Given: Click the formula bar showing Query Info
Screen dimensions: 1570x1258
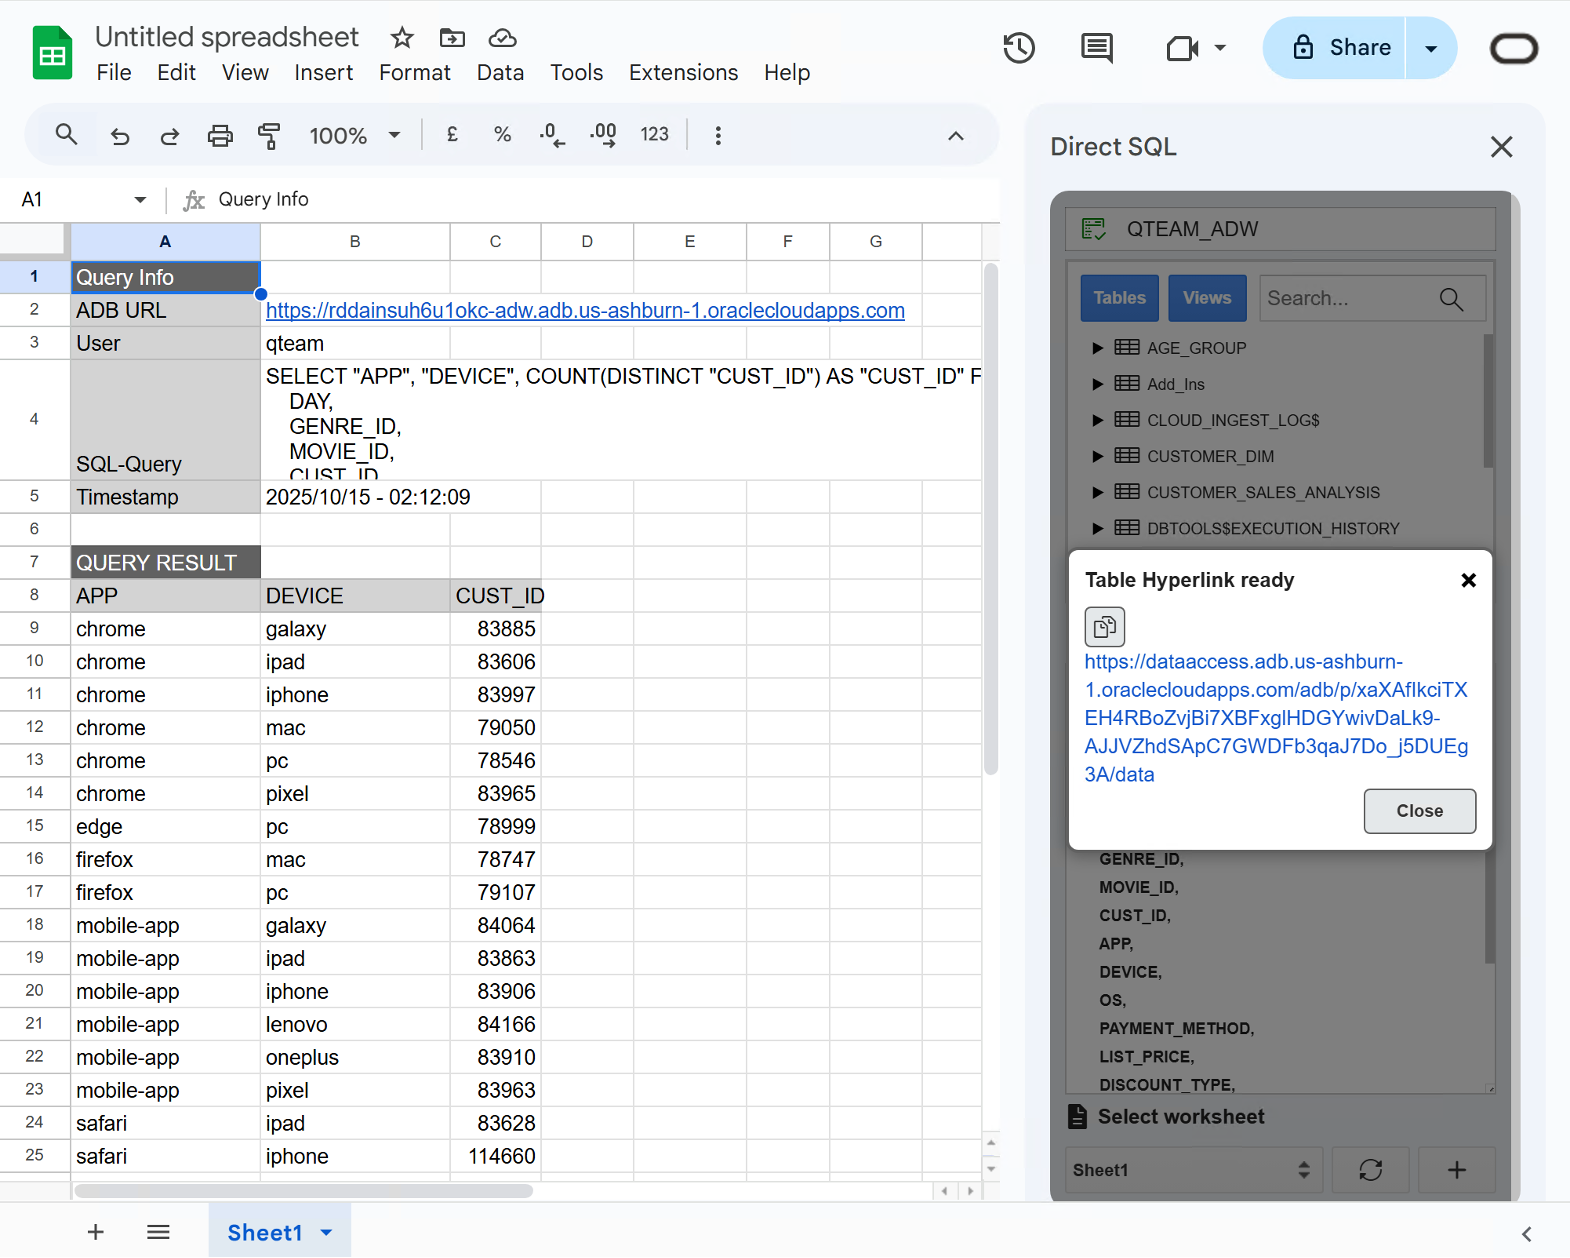Looking at the screenshot, I should tap(600, 199).
